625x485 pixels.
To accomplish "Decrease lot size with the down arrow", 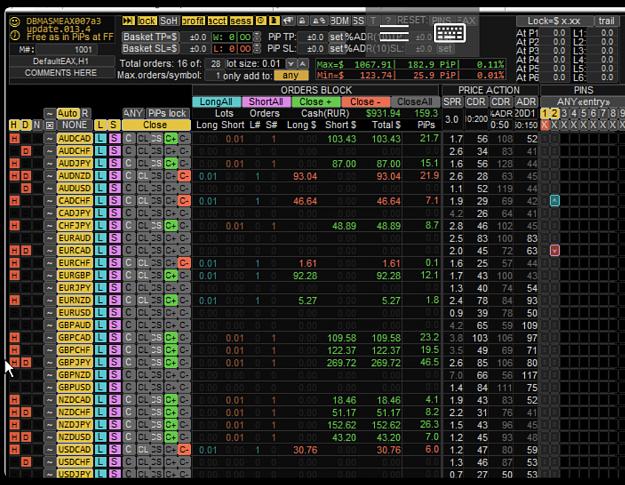I will [291, 64].
